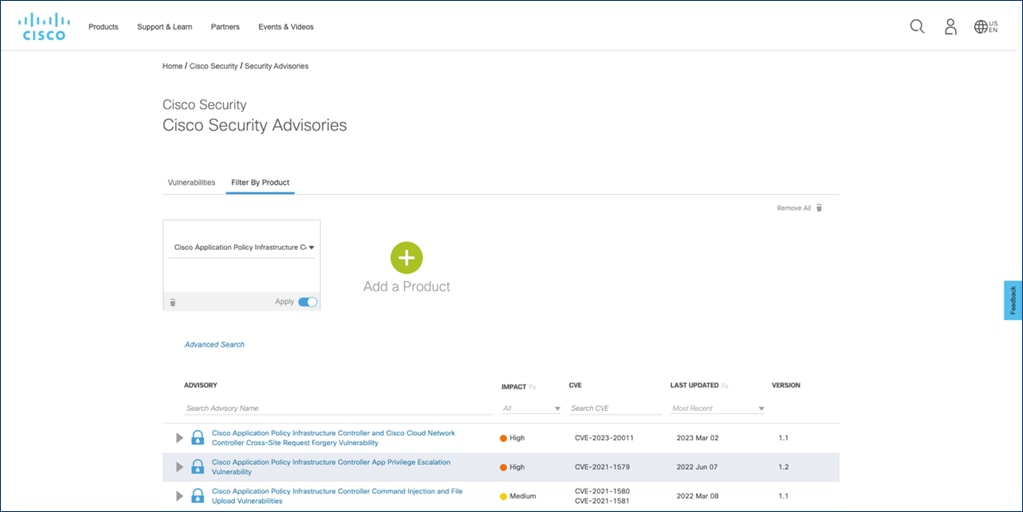Click the 2022 Mar 08 date

(x=697, y=496)
